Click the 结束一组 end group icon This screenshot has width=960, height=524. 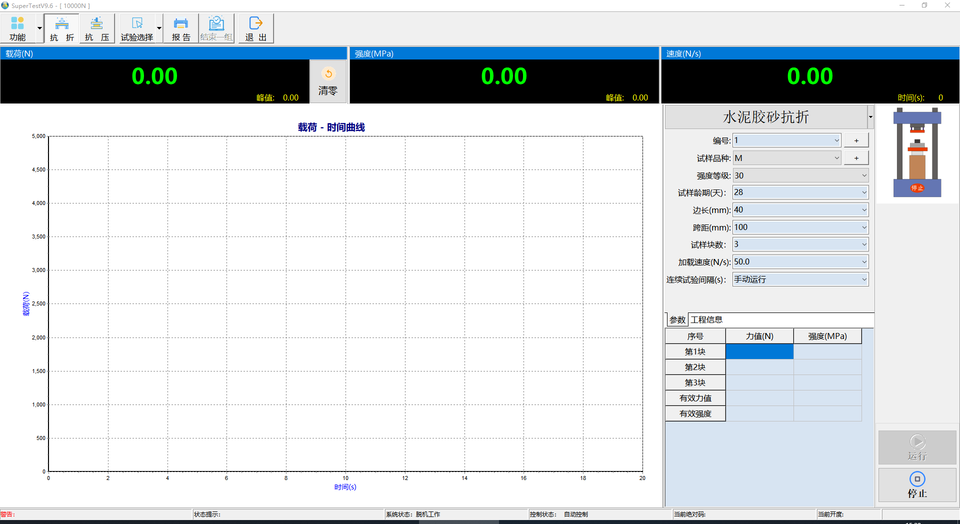pos(216,28)
